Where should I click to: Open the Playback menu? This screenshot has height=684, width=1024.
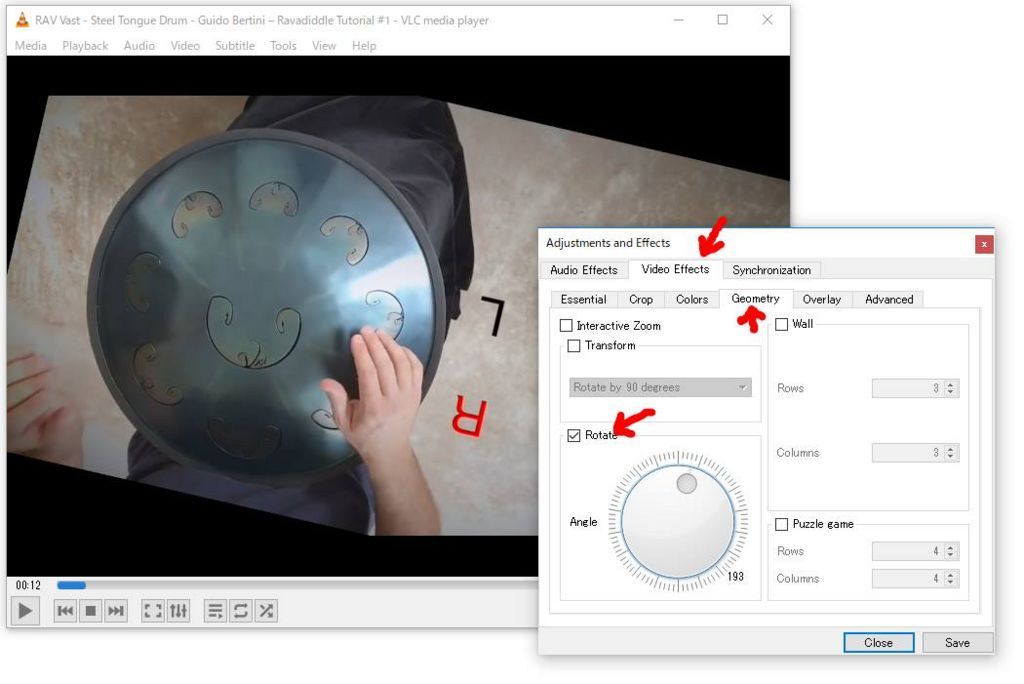pyautogui.click(x=85, y=46)
